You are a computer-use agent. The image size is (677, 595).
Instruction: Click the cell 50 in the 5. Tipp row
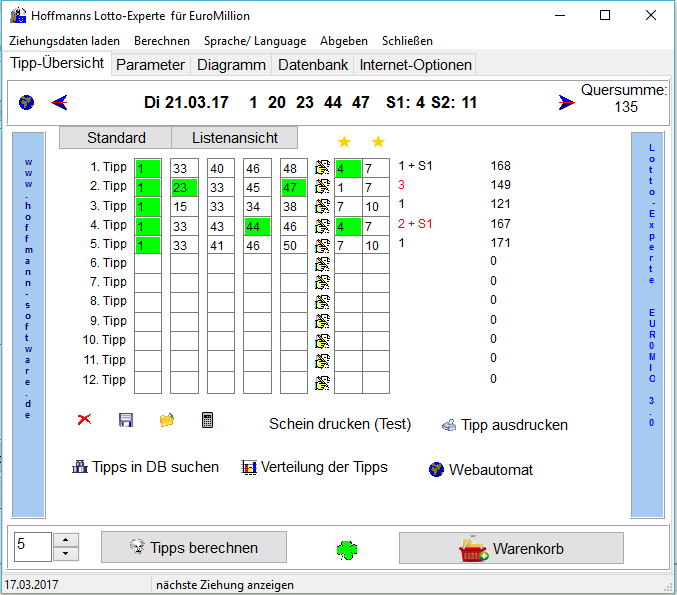[294, 246]
